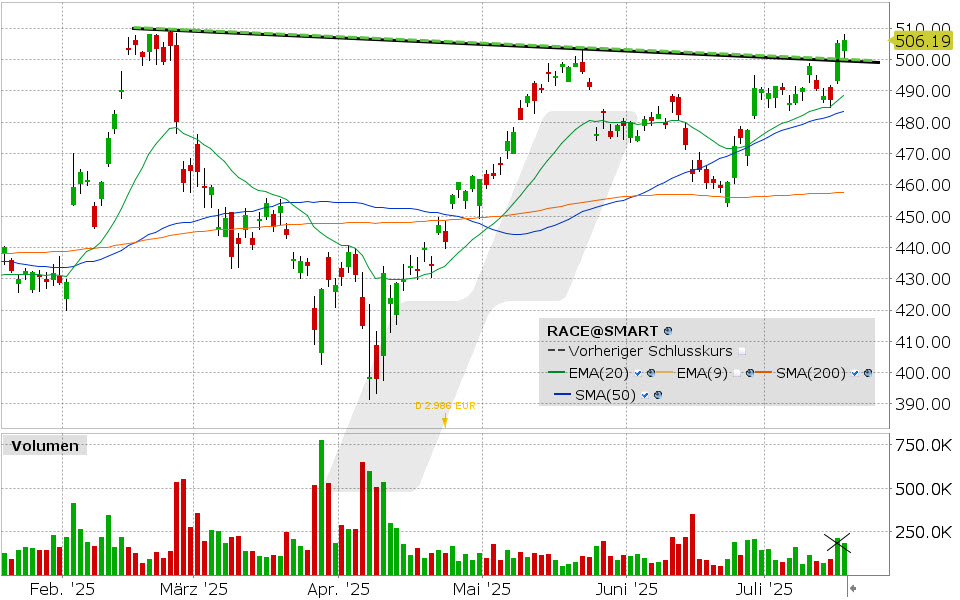This screenshot has height=600, width=960.
Task: Click the SMA(200) legend label
Action: tap(811, 373)
